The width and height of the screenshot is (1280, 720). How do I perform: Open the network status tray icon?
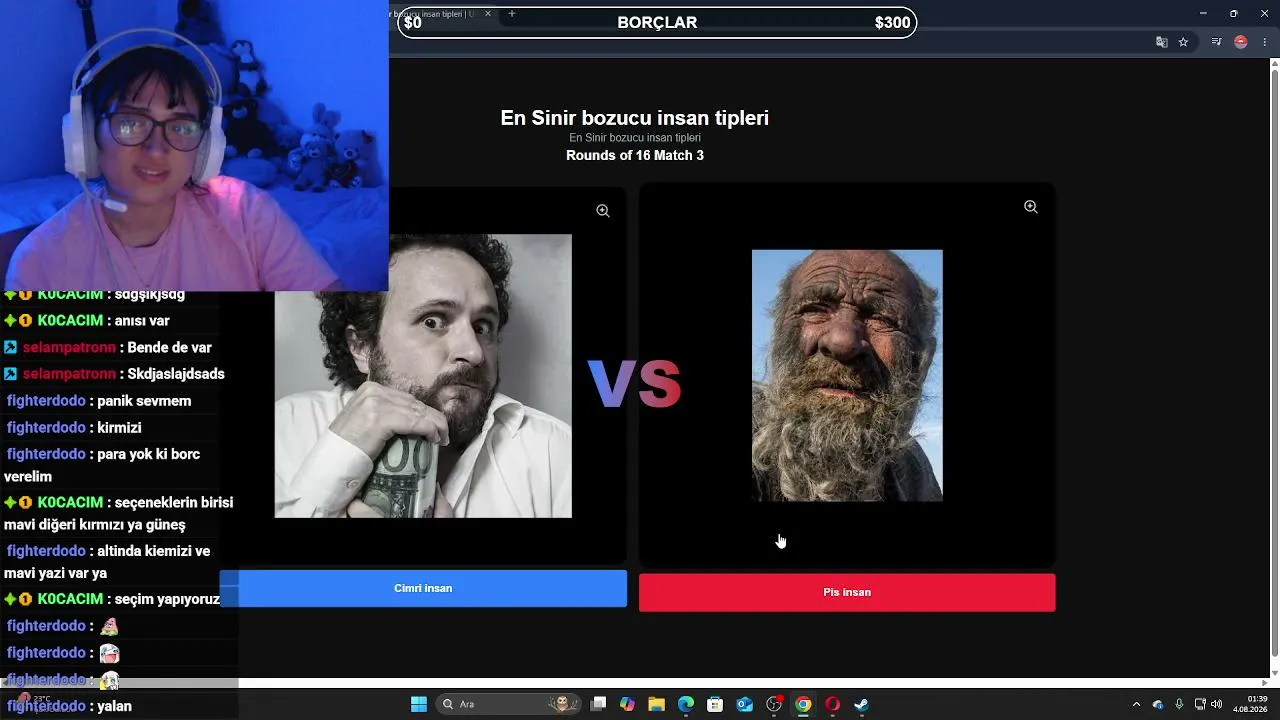click(1200, 704)
